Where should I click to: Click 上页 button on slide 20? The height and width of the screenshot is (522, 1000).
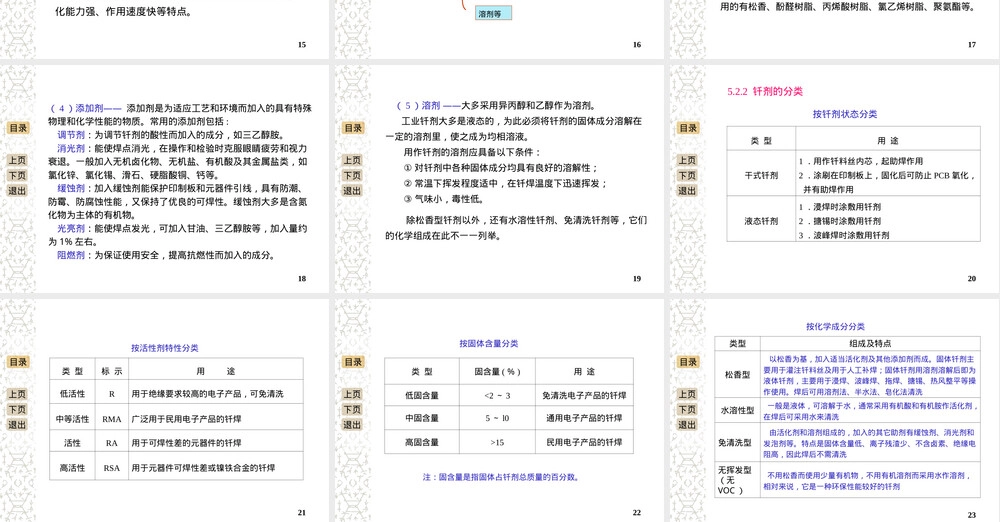pos(688,160)
